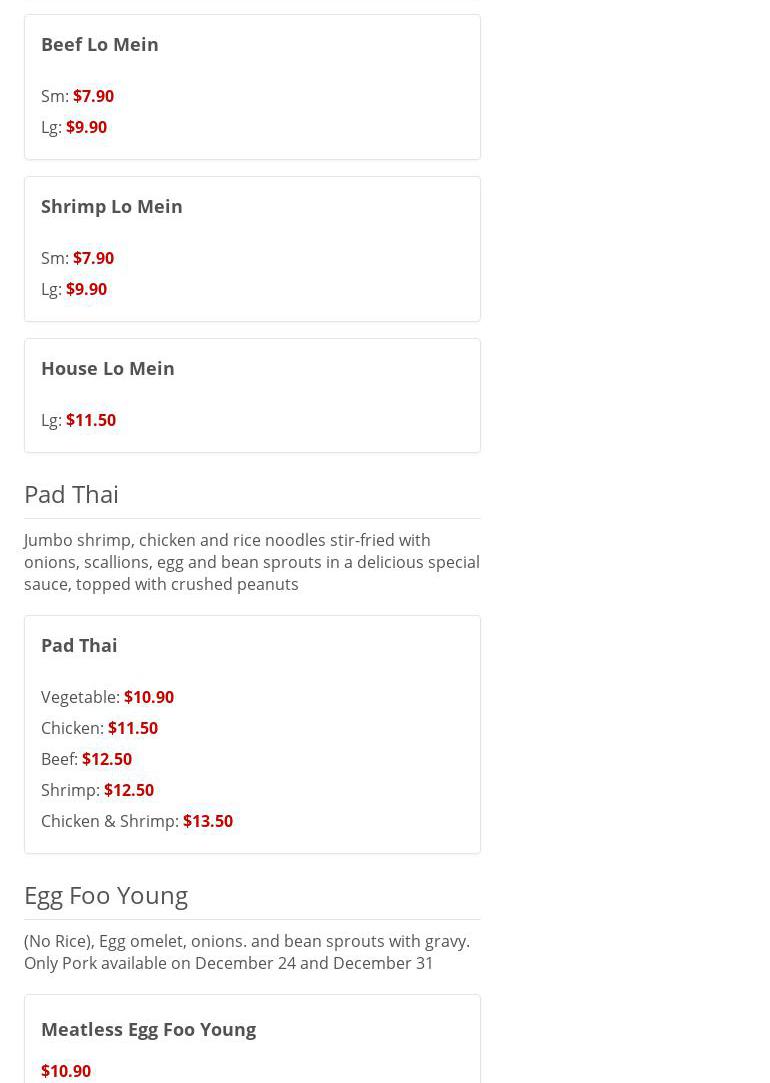770x1083 pixels.
Task: Open the Meatless Egg Foo Young item
Action: pos(148,1029)
